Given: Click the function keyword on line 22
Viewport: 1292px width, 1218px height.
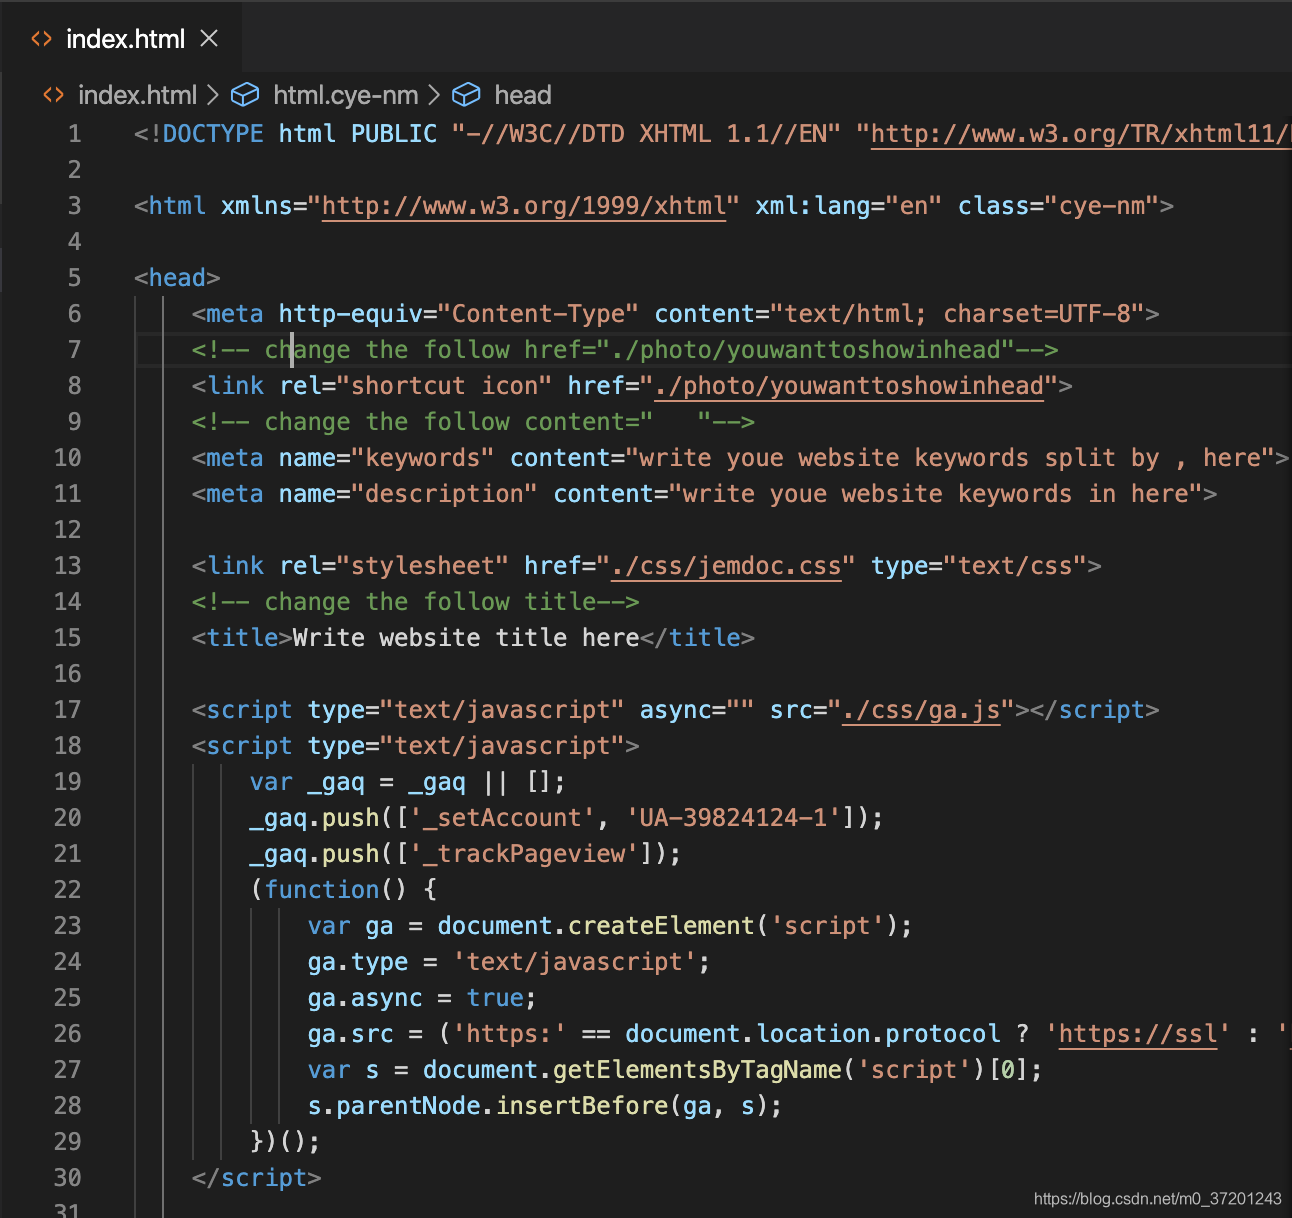Looking at the screenshot, I should point(322,890).
